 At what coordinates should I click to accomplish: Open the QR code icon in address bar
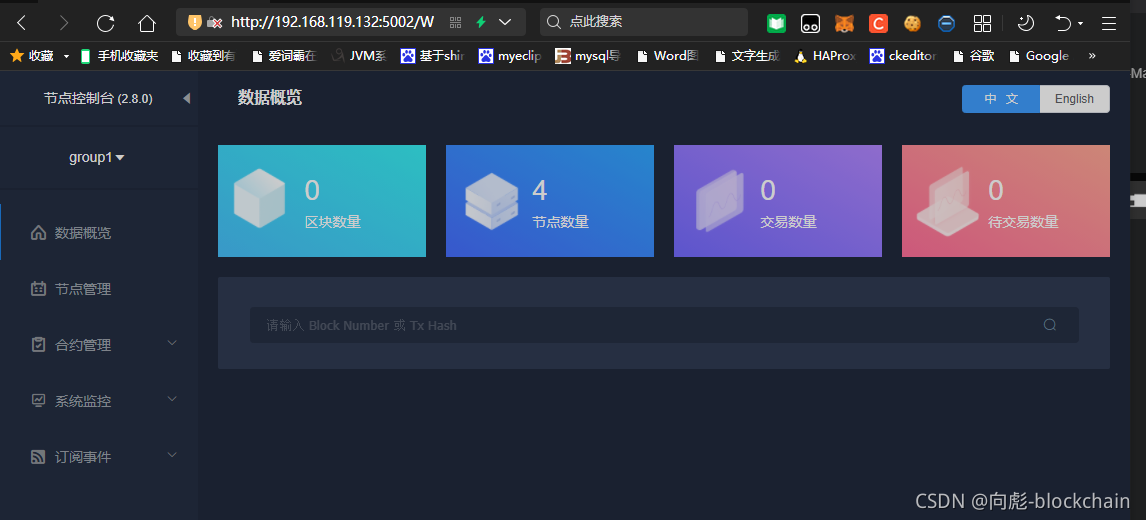click(x=455, y=22)
